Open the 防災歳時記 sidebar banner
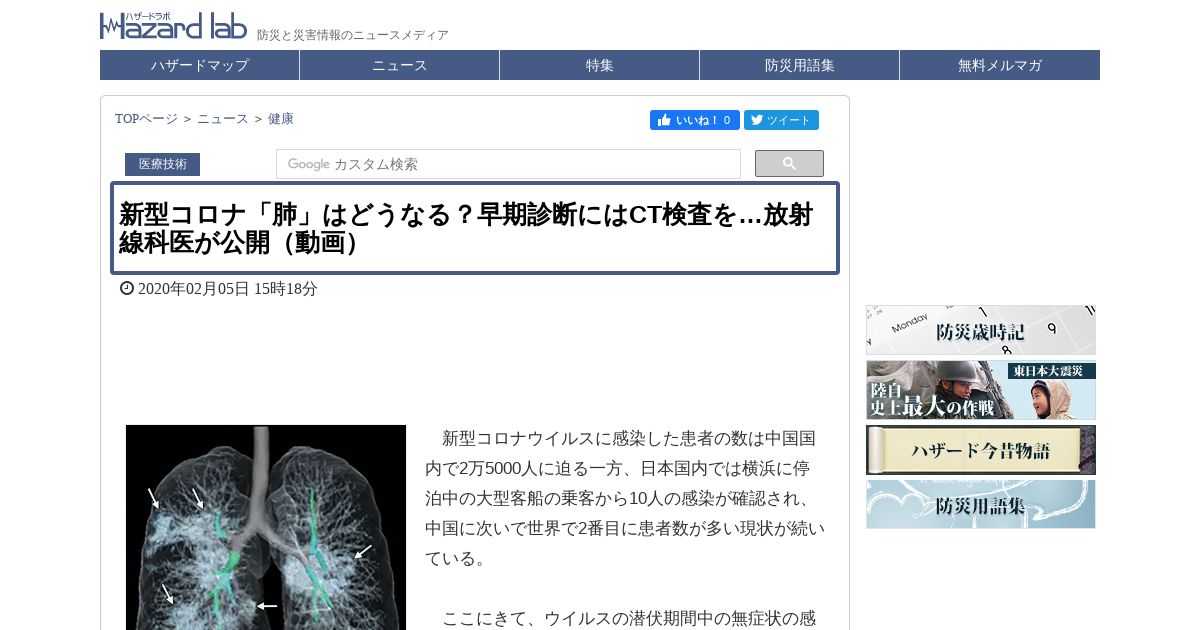Viewport: 1200px width, 630px height. 981,330
